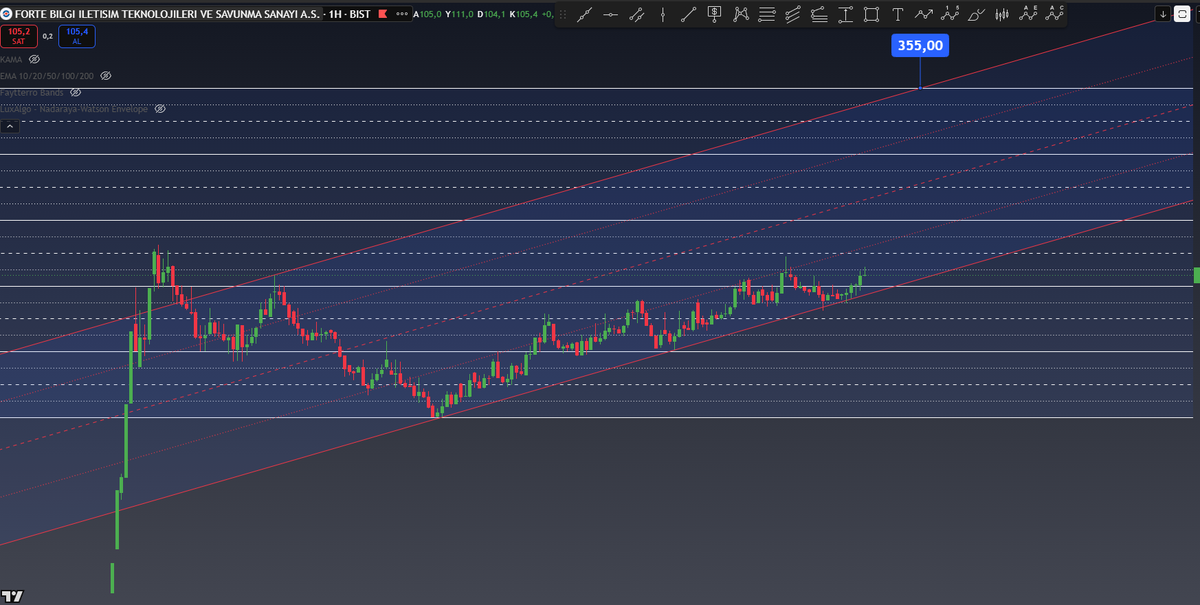Viewport: 1200px width, 605px height.
Task: Click the EMA 10/20/50/100/200 indicator name
Action: (x=48, y=76)
